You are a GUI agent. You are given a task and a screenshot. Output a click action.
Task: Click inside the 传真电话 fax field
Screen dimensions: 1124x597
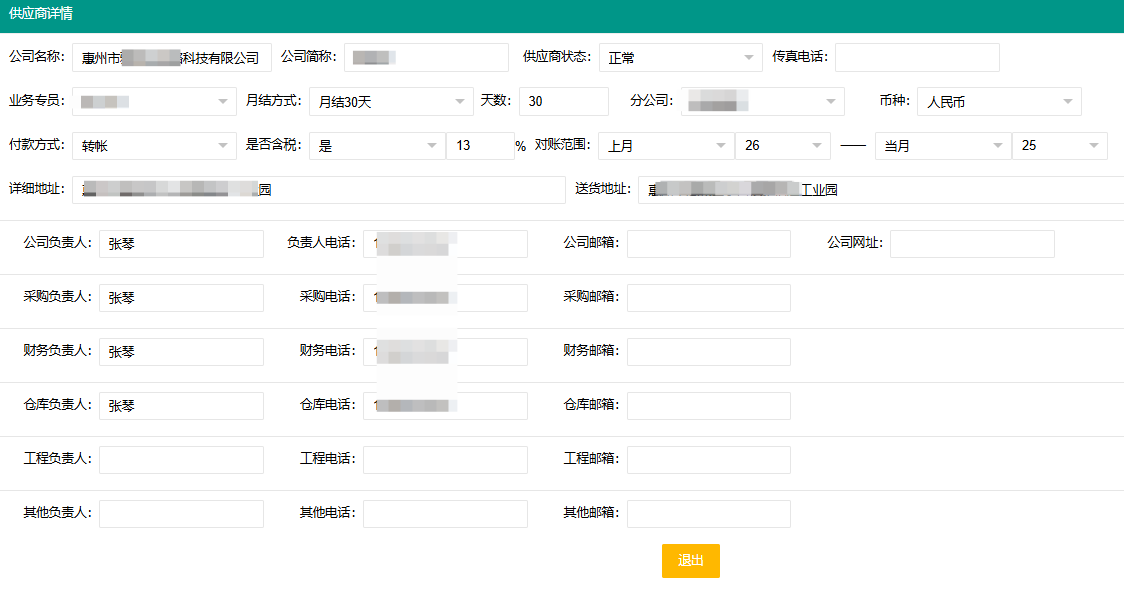click(x=916, y=57)
